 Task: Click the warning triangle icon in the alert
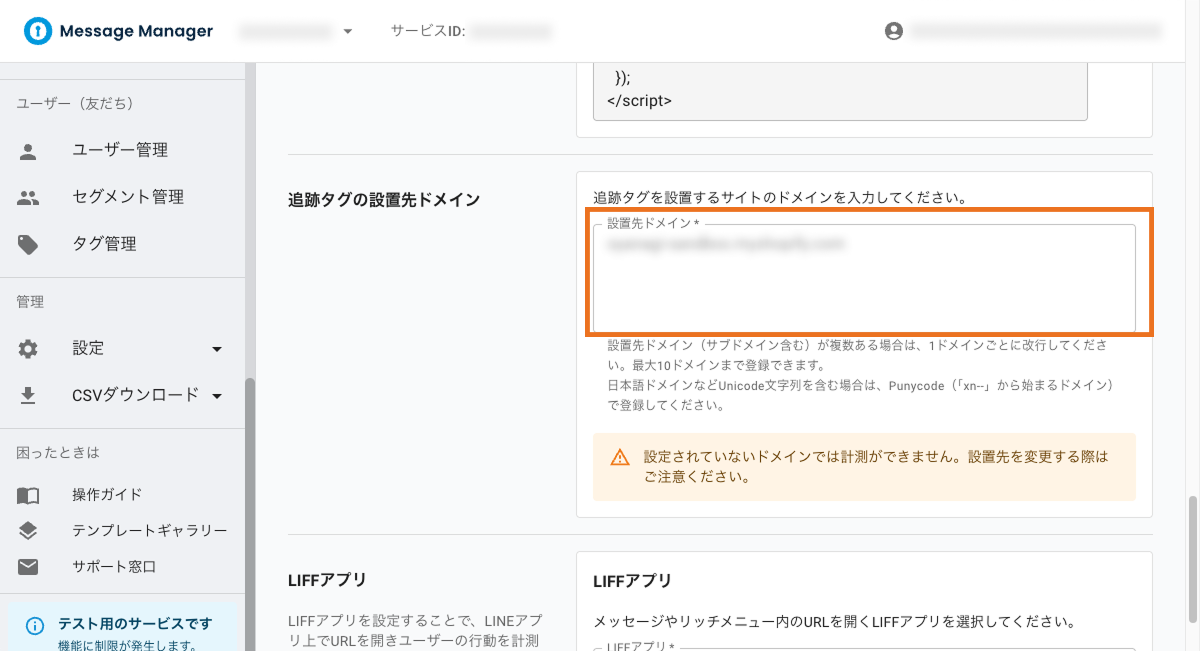click(x=620, y=457)
